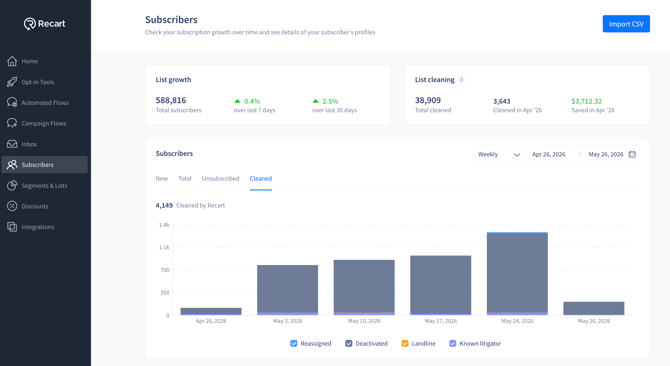Toggle the Reassigned checkbox

coord(294,343)
